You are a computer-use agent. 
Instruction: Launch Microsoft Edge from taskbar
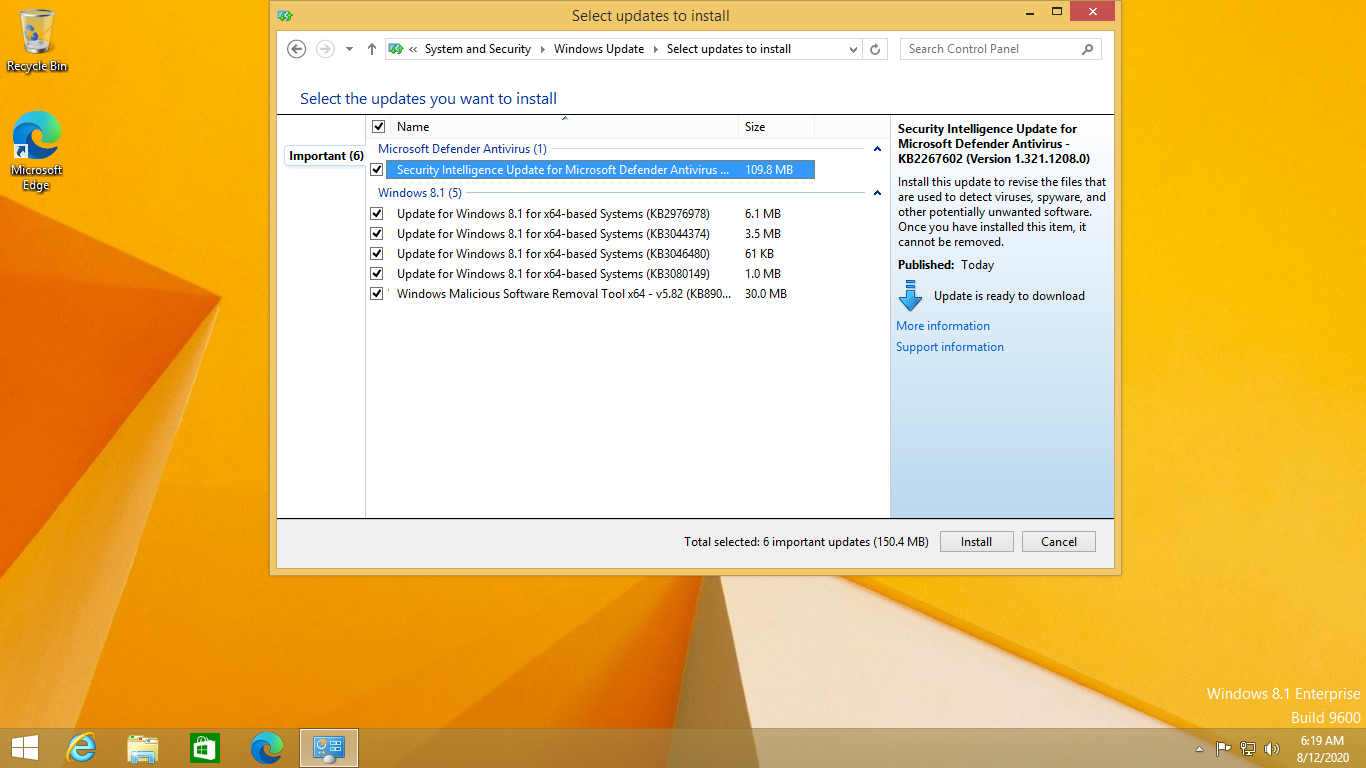[x=267, y=748]
